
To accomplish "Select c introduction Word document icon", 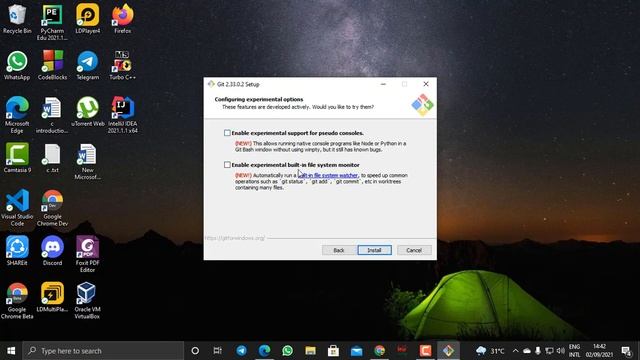I will pyautogui.click(x=52, y=115).
